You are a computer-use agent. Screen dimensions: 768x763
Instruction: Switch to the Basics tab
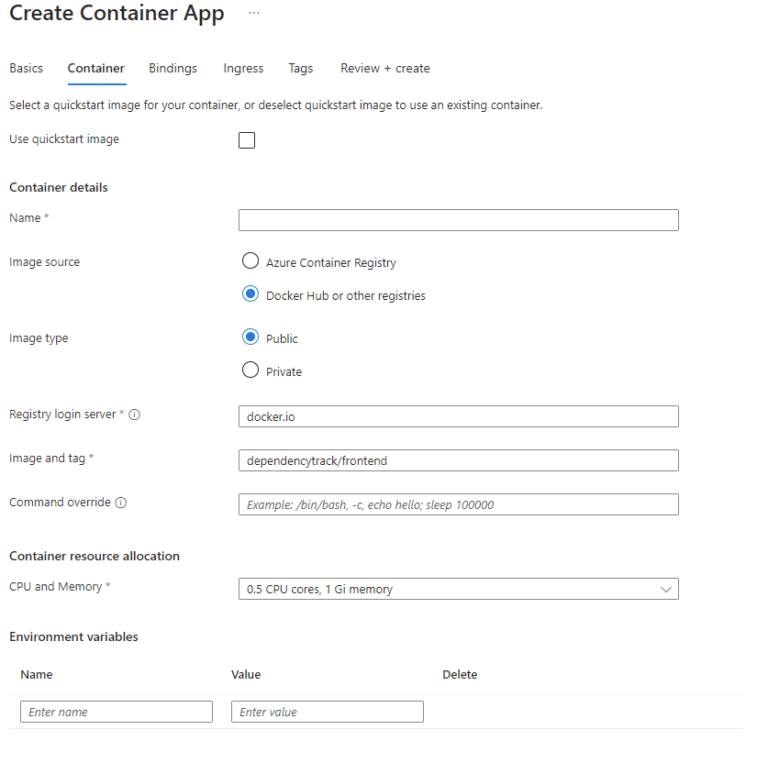coord(26,68)
